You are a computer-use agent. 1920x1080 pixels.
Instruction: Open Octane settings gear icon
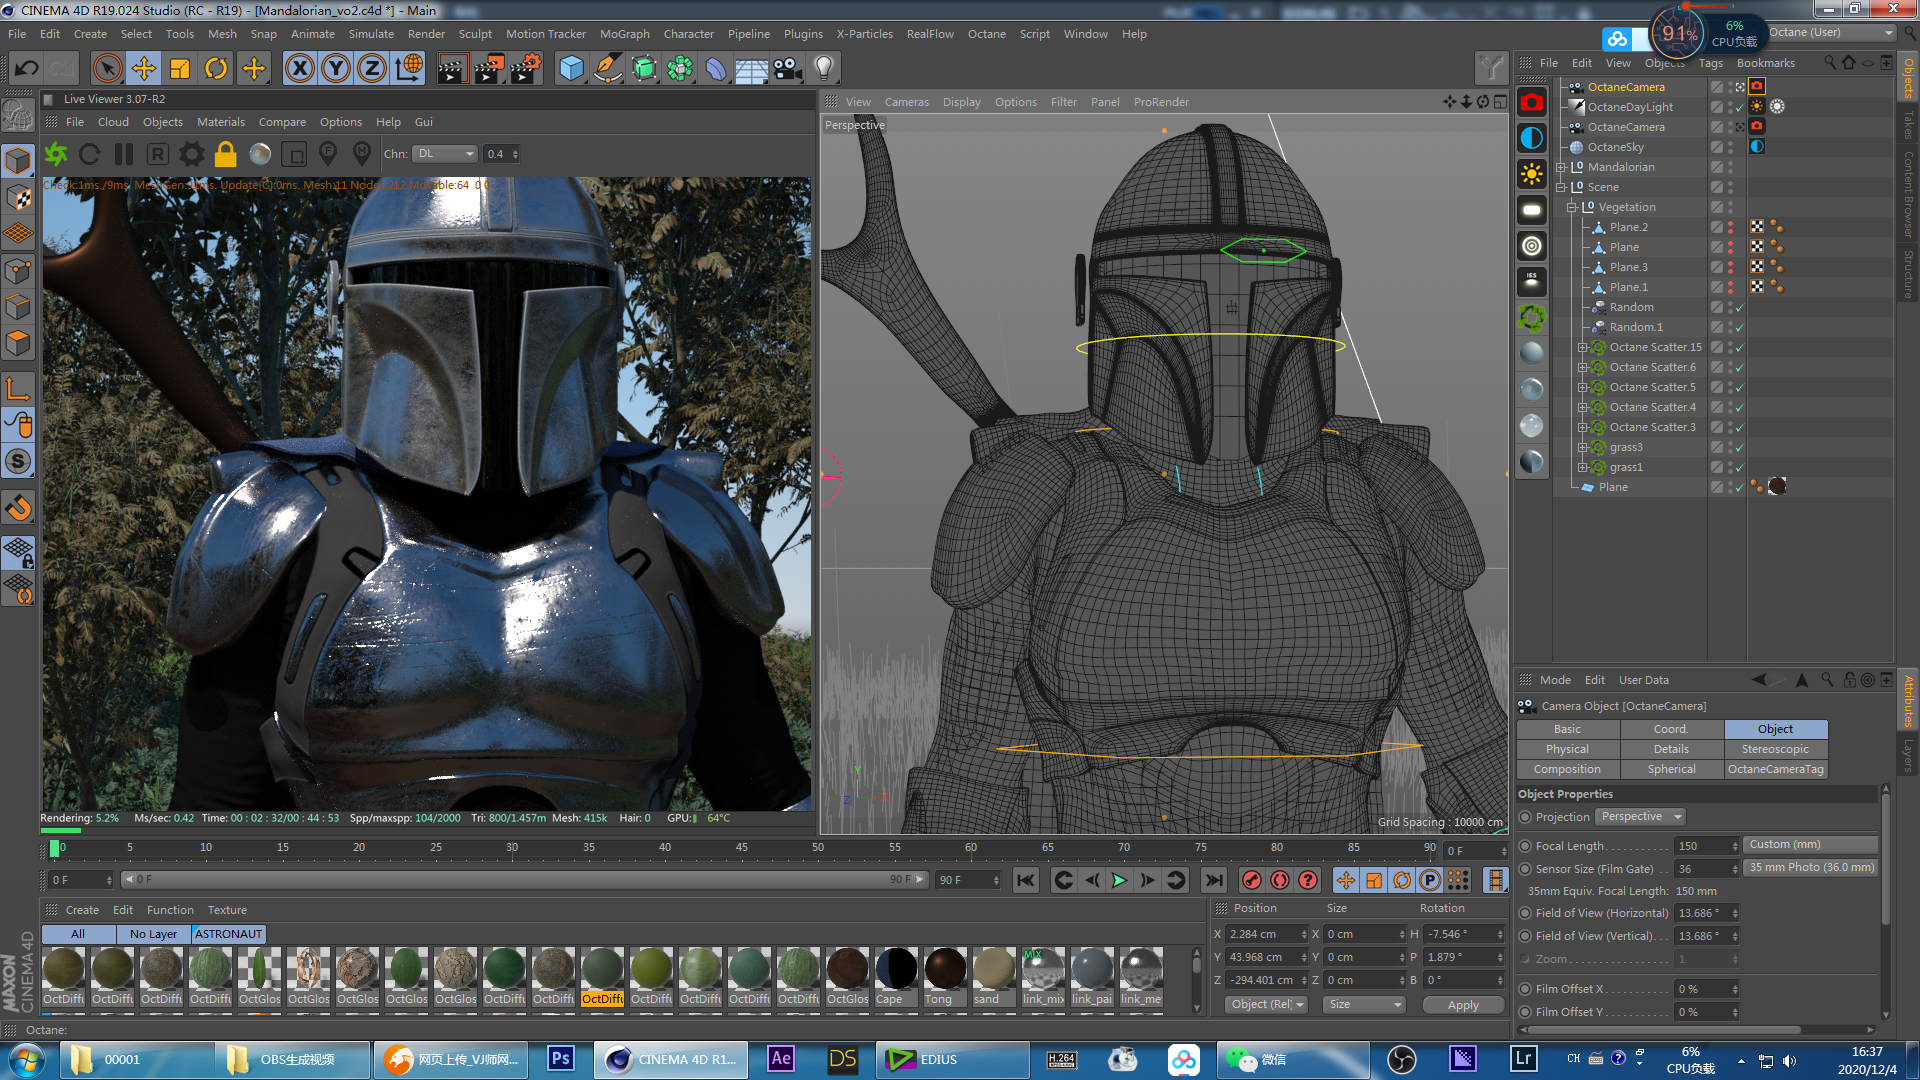192,154
